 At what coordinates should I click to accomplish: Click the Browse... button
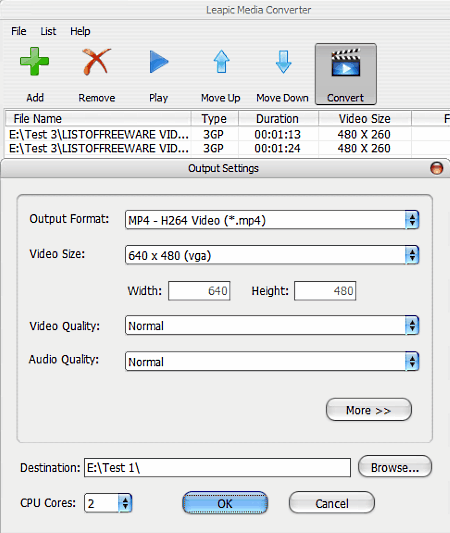pos(395,467)
